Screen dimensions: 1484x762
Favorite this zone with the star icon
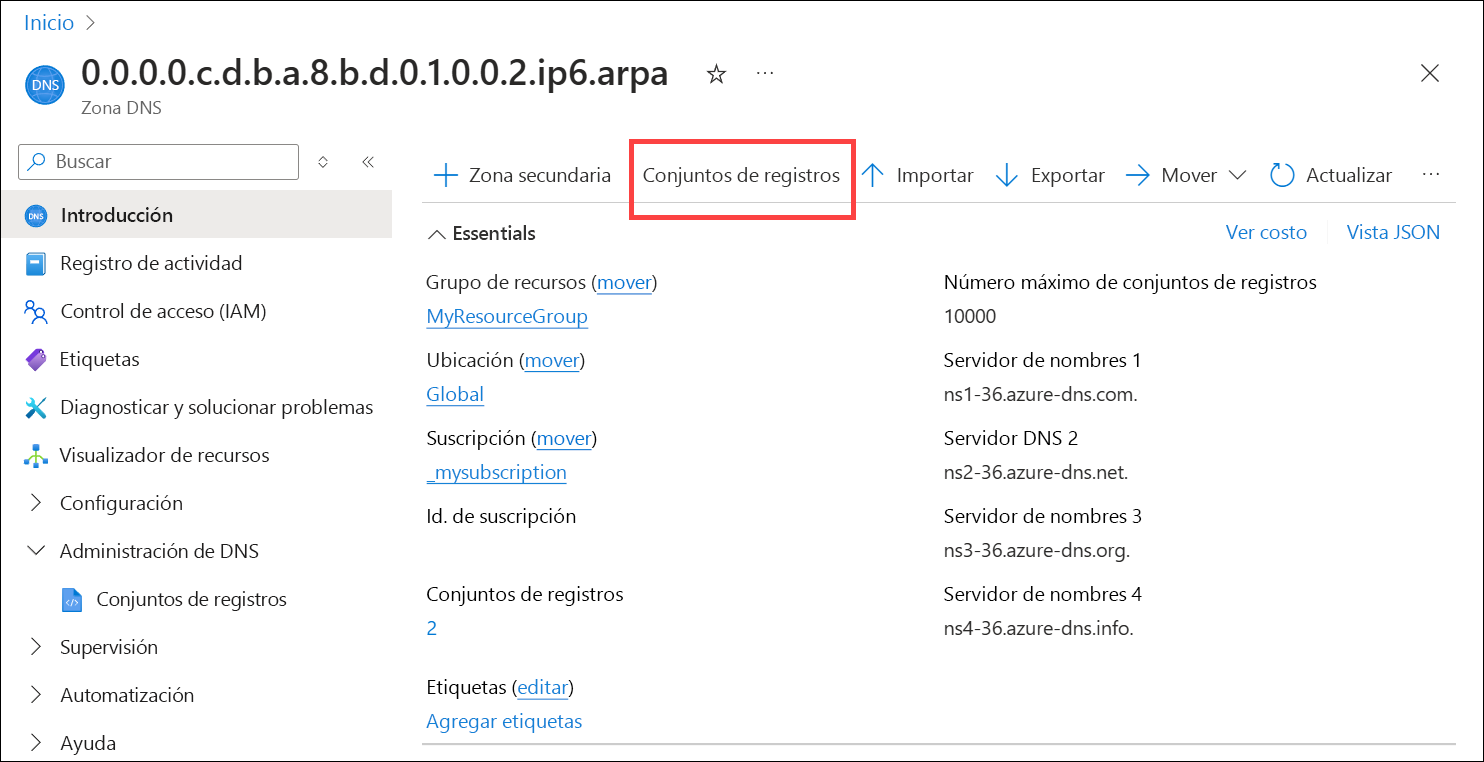pos(716,74)
